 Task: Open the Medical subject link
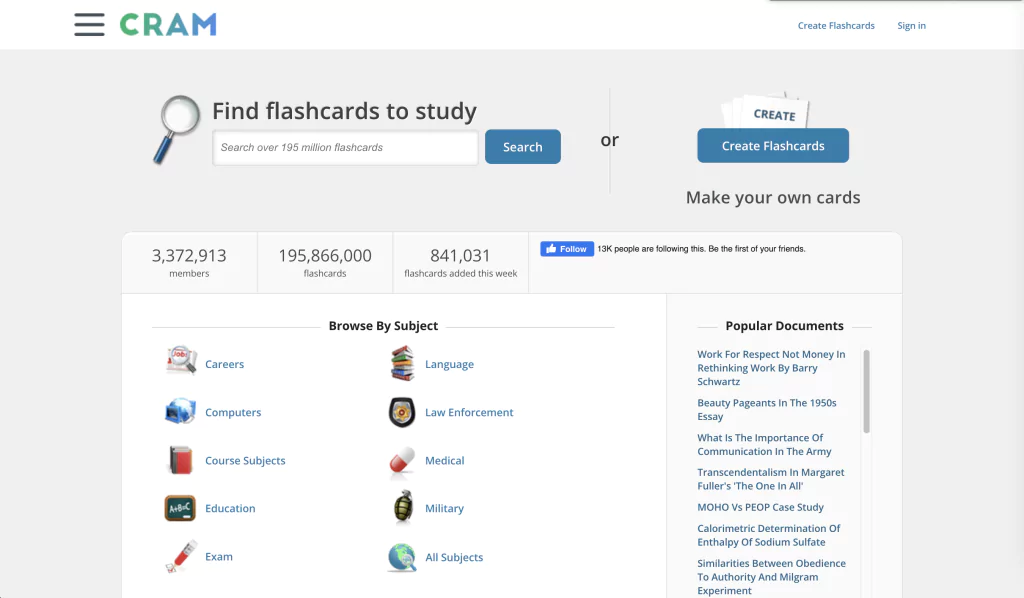point(445,461)
